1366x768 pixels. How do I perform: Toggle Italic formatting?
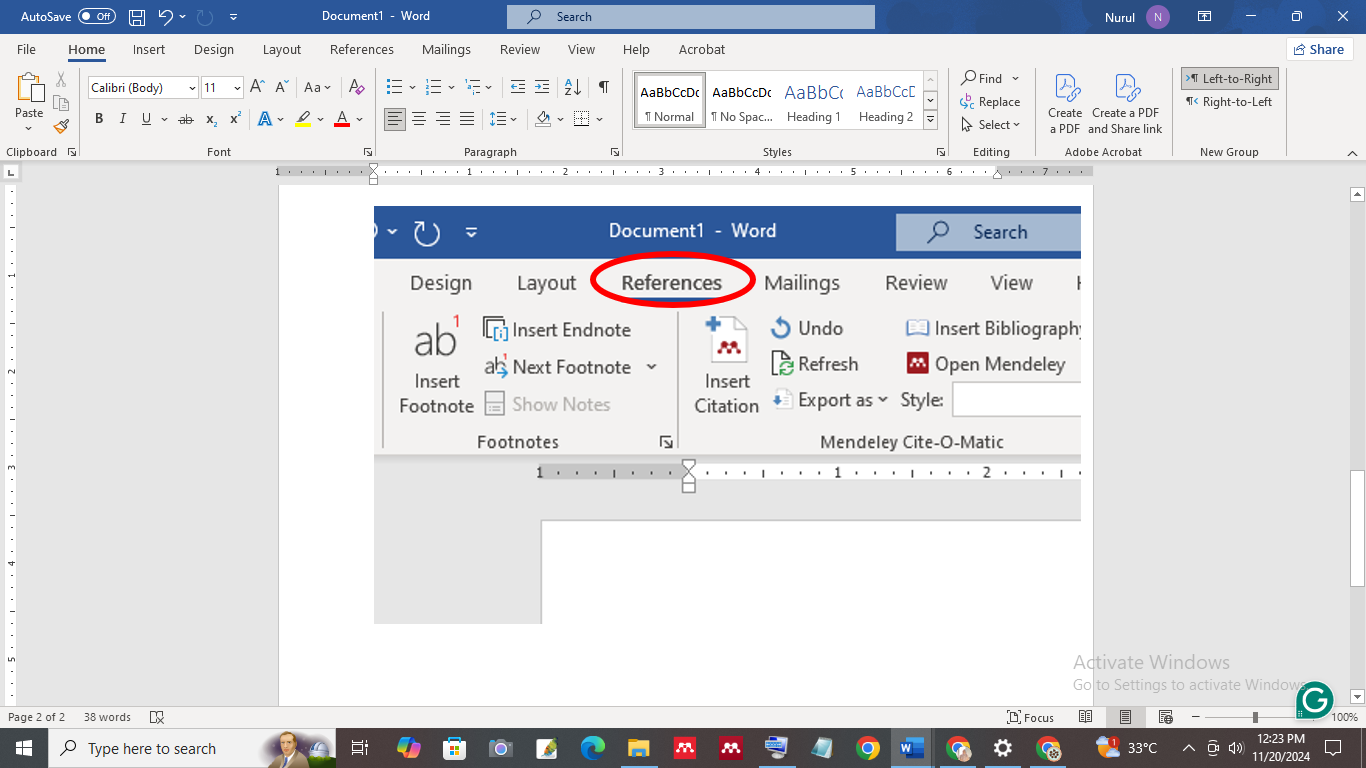(123, 119)
